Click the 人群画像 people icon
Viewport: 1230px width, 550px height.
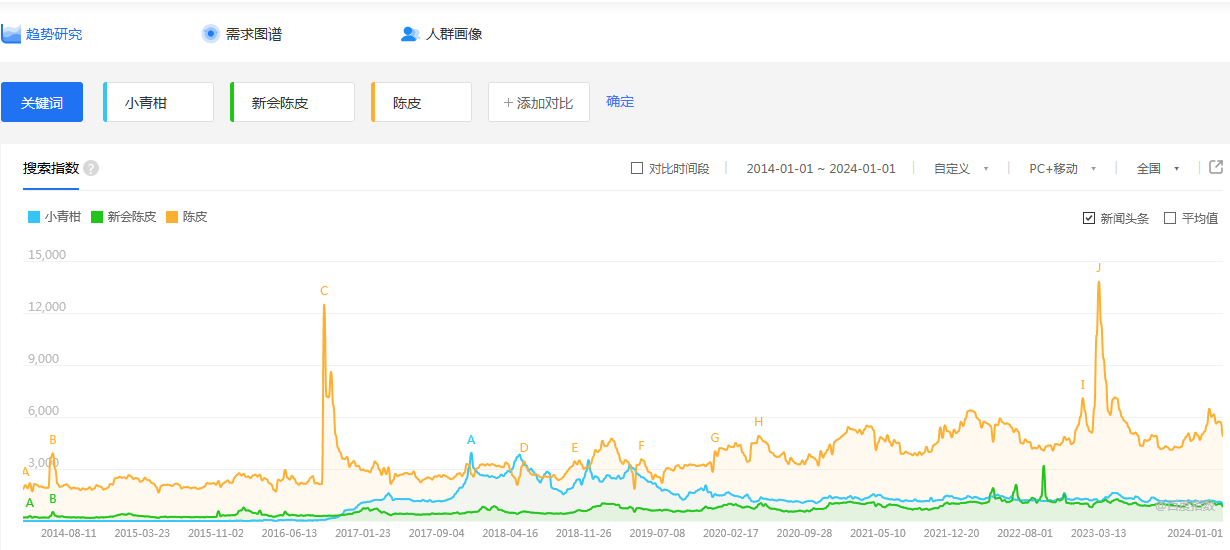[409, 34]
